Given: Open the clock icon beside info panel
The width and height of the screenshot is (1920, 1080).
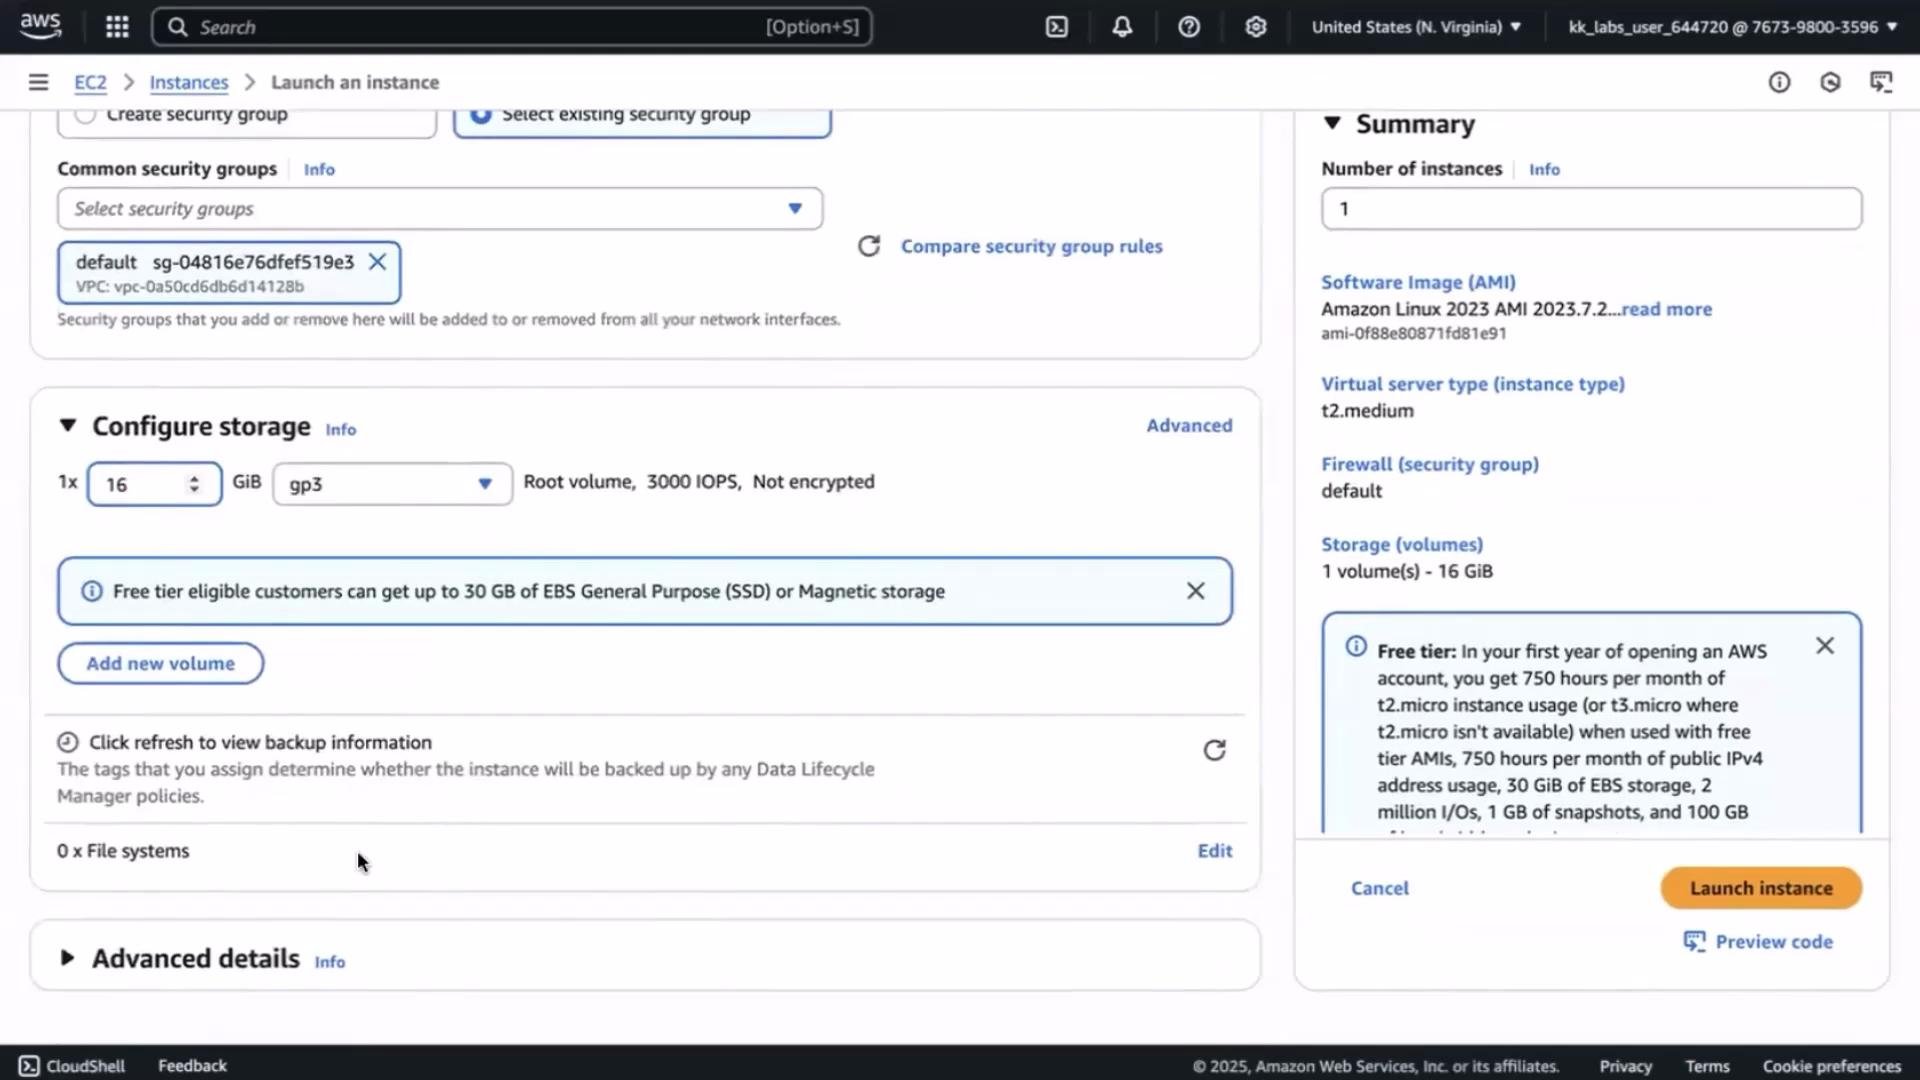Looking at the screenshot, I should coord(1830,82).
